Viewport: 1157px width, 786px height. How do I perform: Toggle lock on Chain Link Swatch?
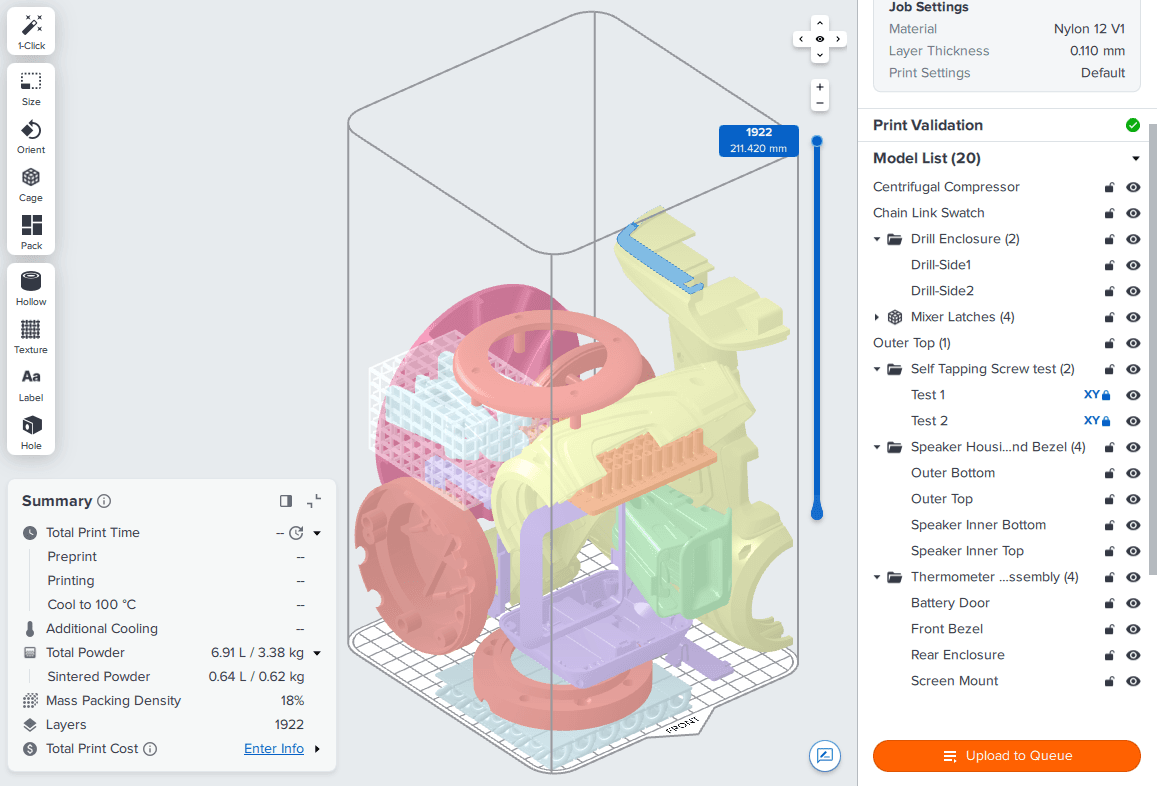tap(1108, 213)
